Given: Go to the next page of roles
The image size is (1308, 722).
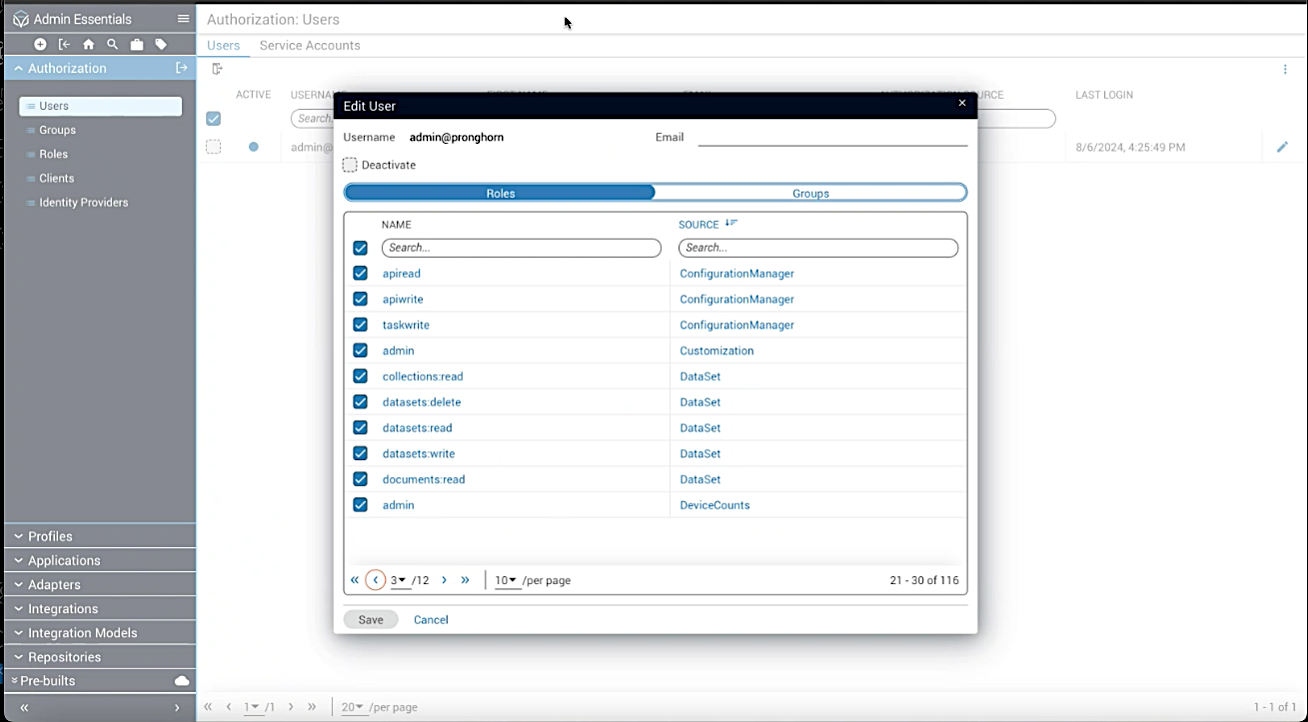Looking at the screenshot, I should [444, 580].
